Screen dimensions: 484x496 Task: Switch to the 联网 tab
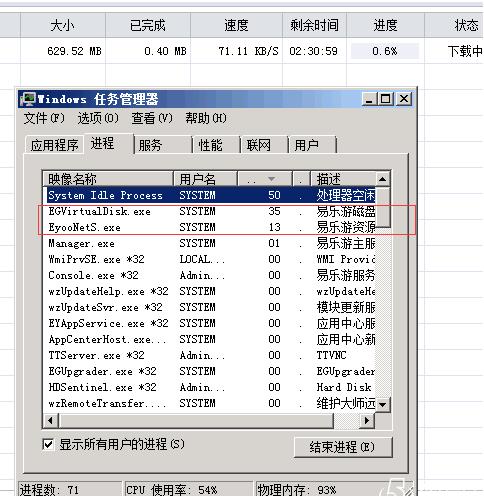point(264,145)
